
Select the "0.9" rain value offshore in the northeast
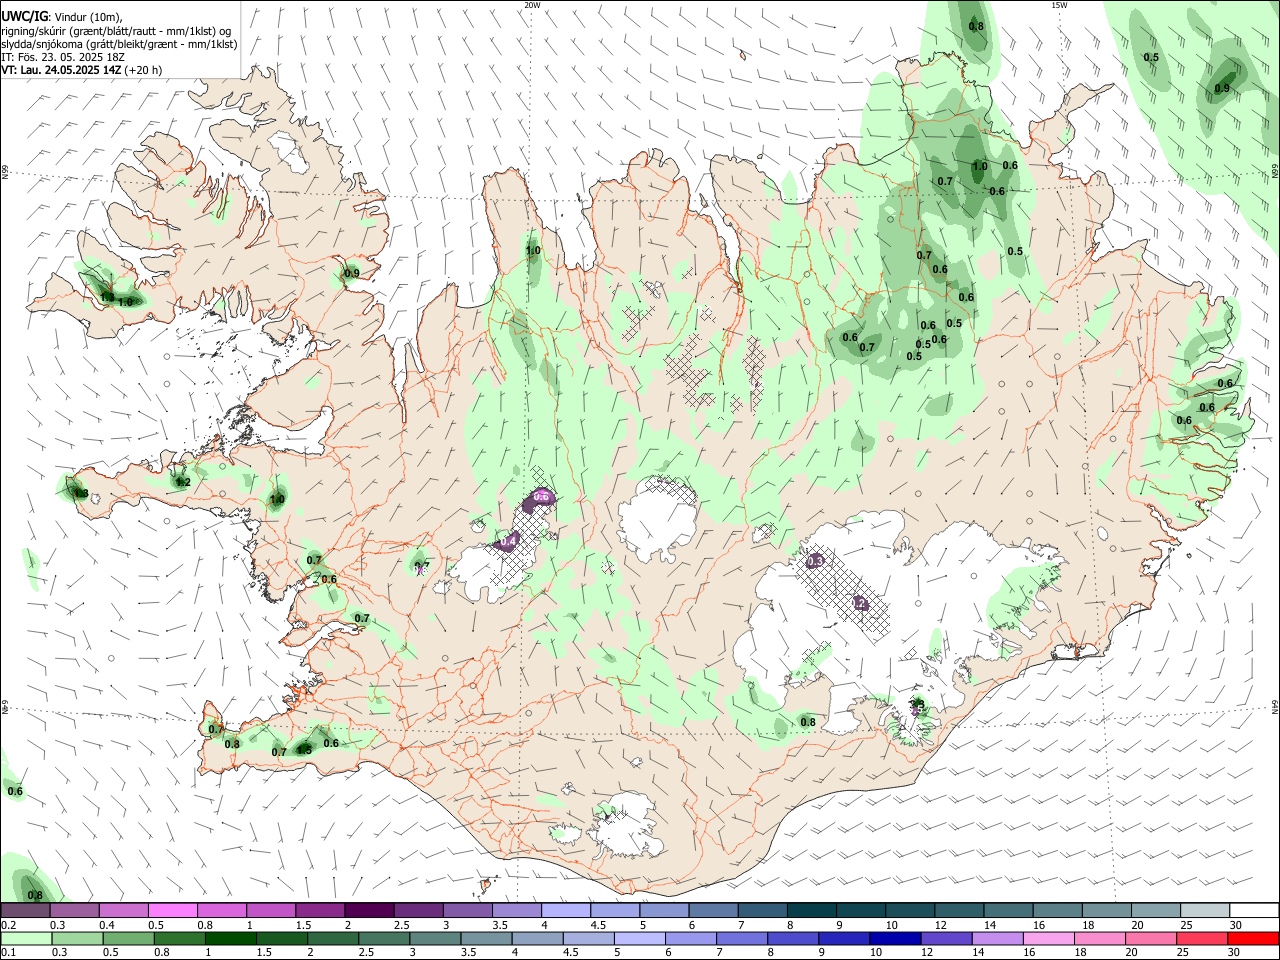pyautogui.click(x=1222, y=88)
